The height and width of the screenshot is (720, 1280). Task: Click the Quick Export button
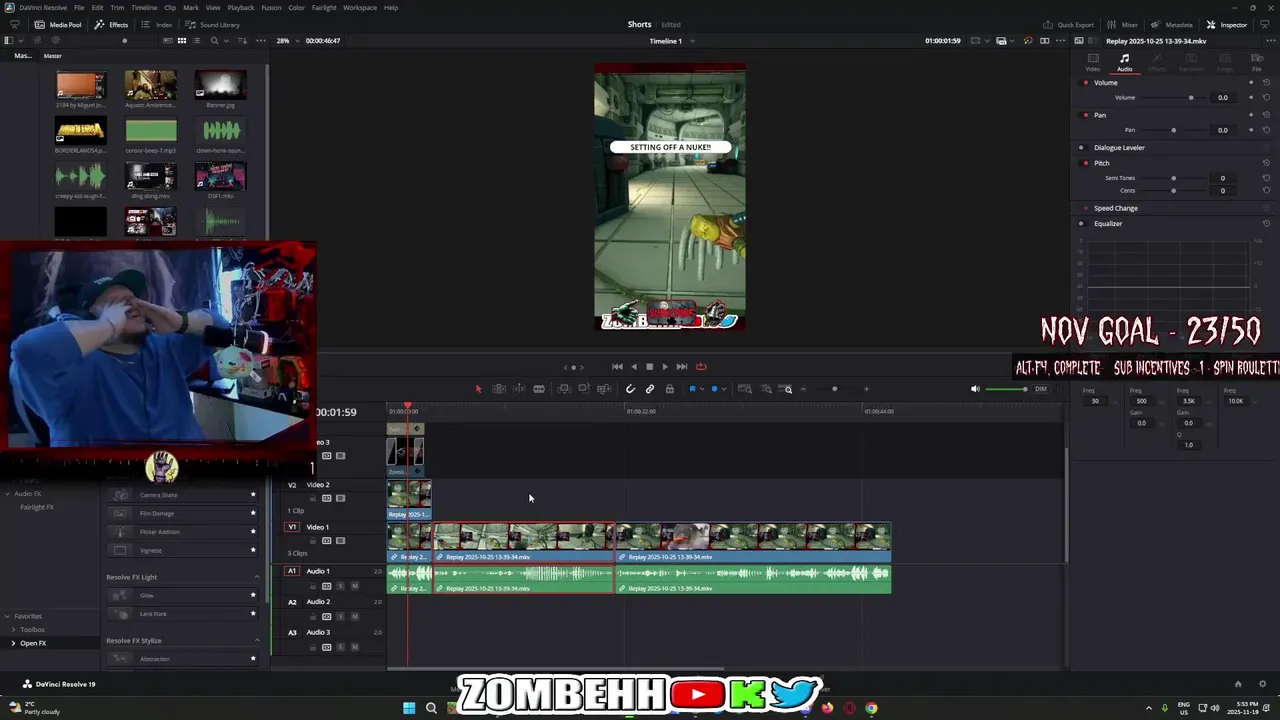coord(1068,25)
